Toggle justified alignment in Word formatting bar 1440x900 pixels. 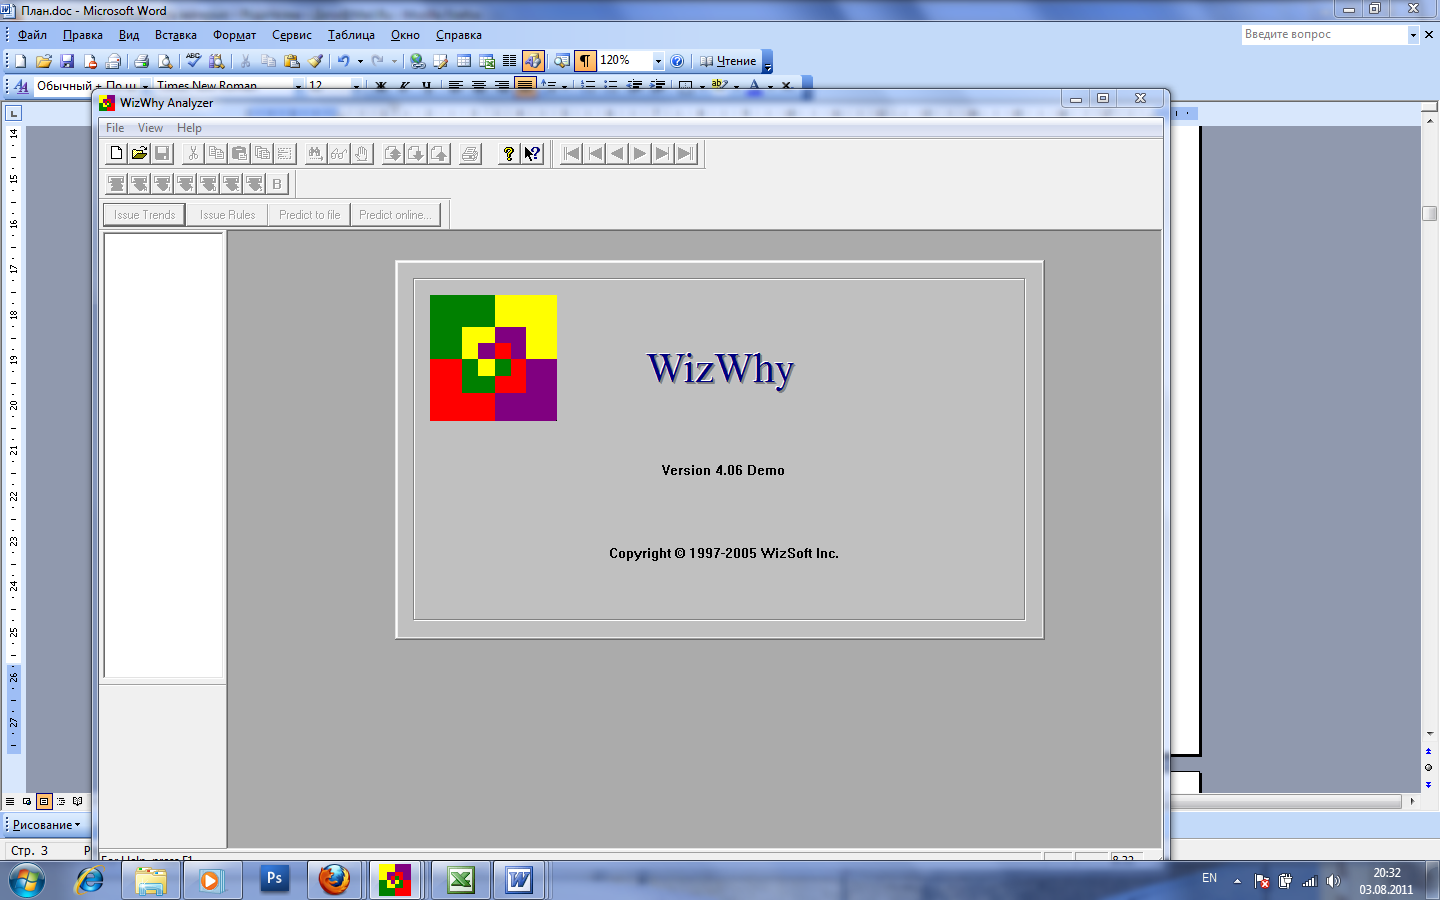point(525,85)
